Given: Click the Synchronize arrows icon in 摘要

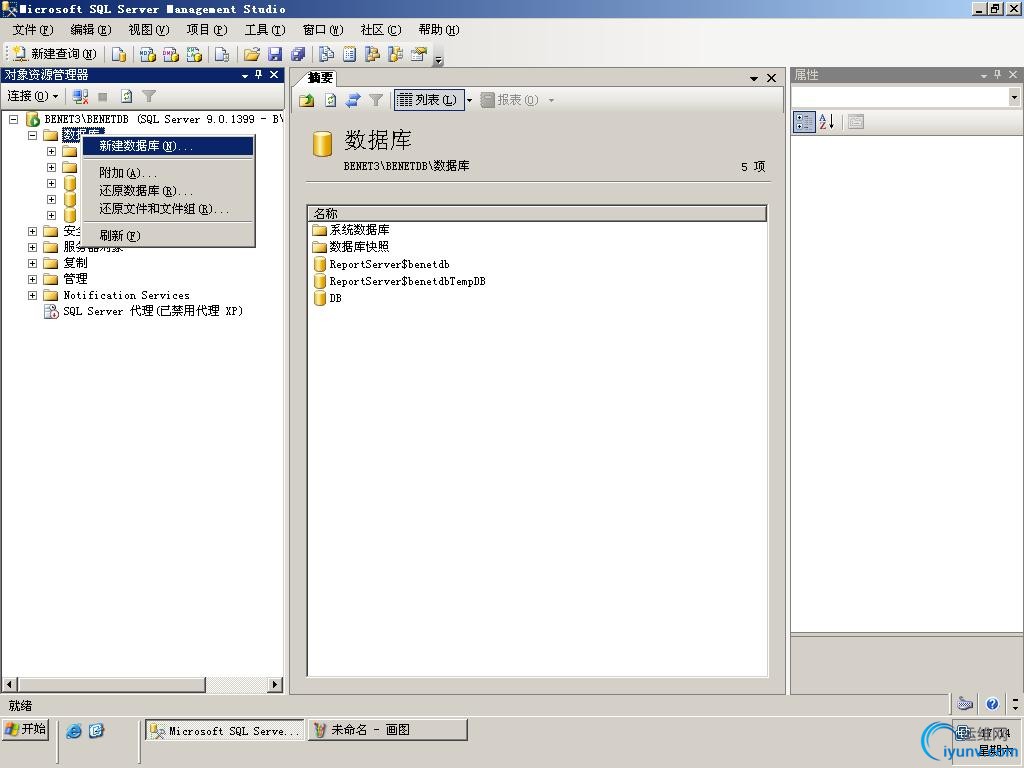Looking at the screenshot, I should [353, 100].
